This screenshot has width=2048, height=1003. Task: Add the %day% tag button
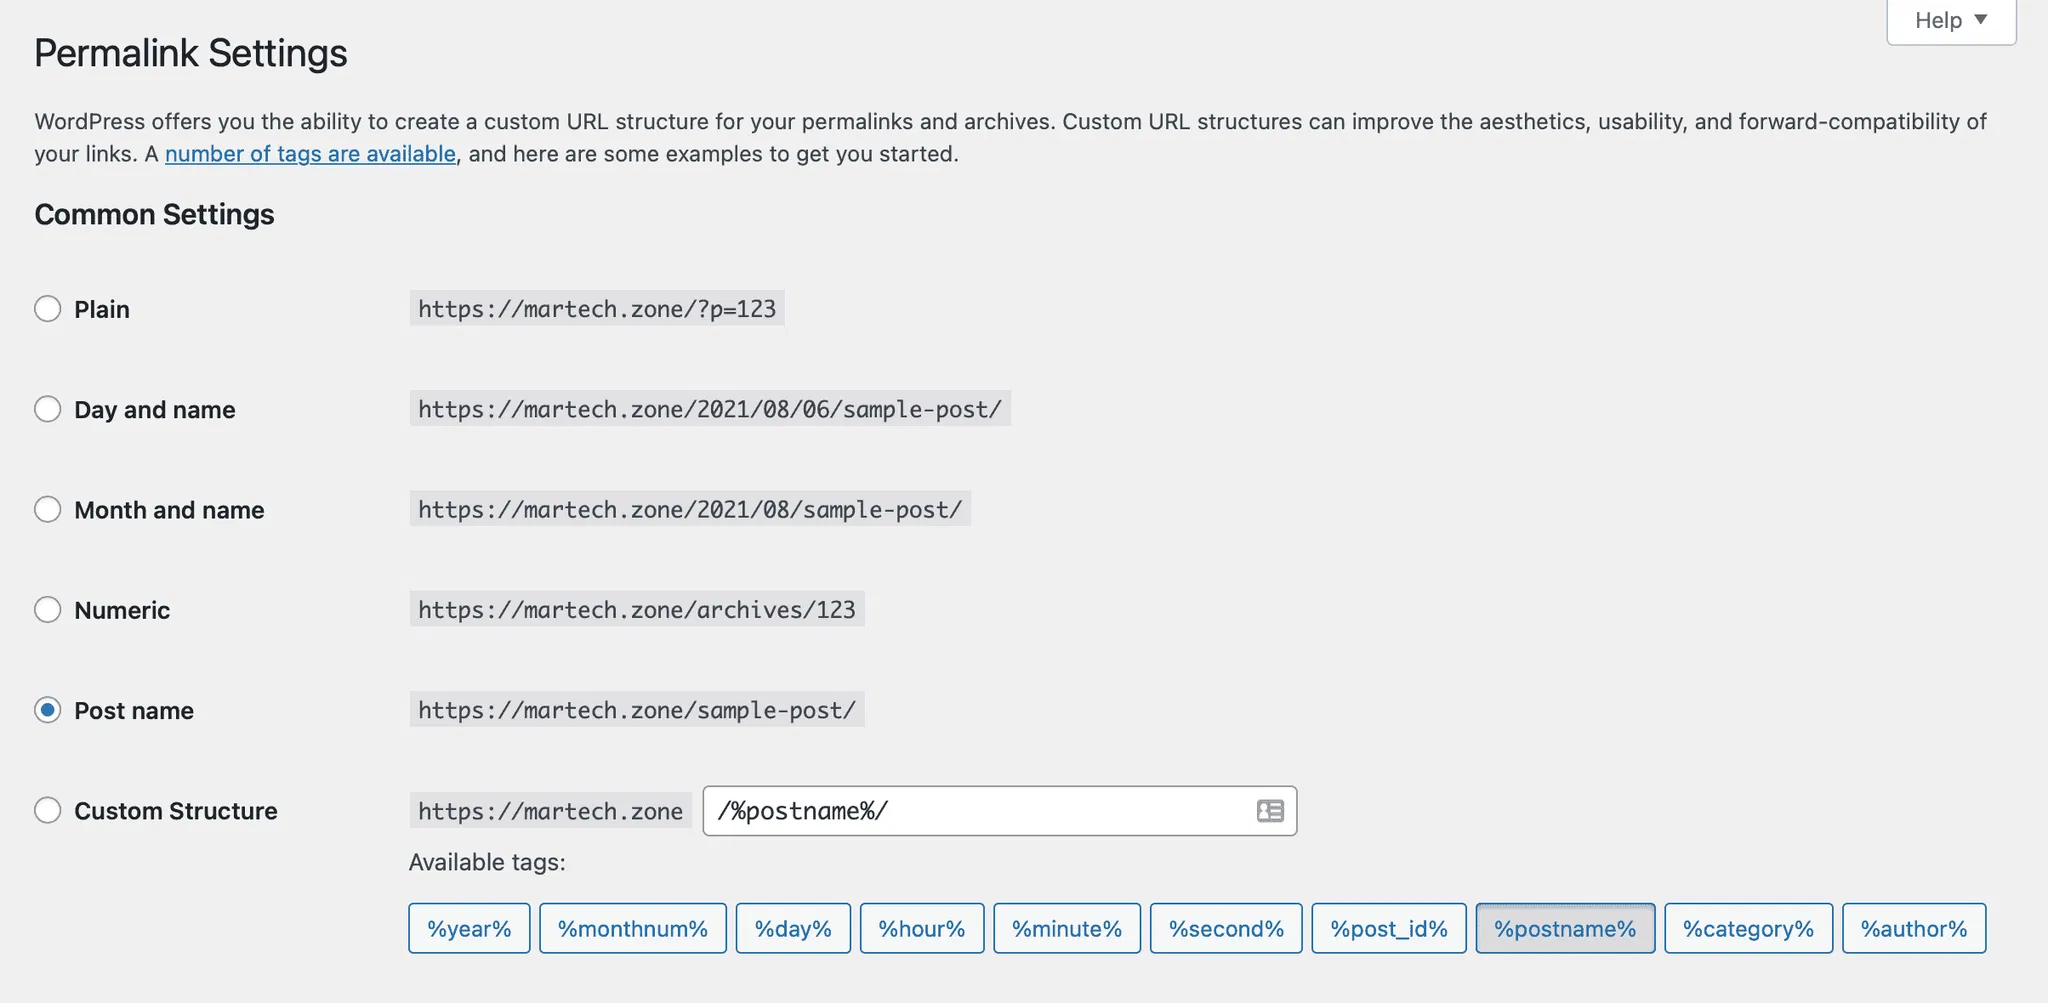(793, 929)
